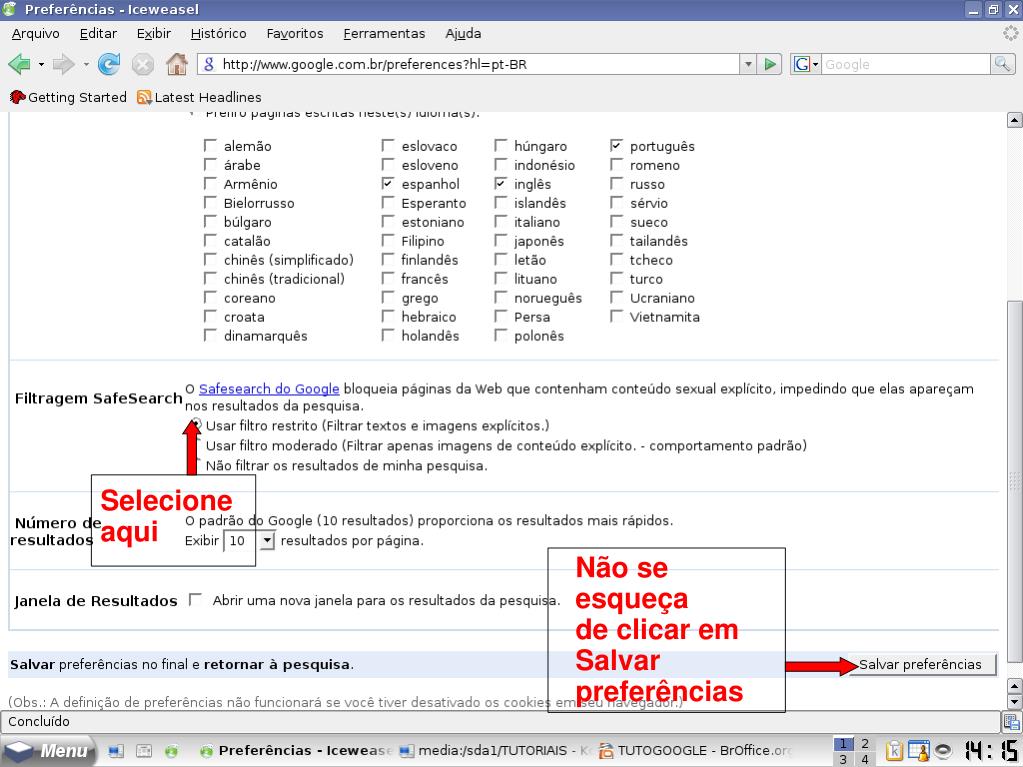This screenshot has height=767, width=1023.
Task: Click the status bar icon at bottom right
Action: pos(1012,722)
